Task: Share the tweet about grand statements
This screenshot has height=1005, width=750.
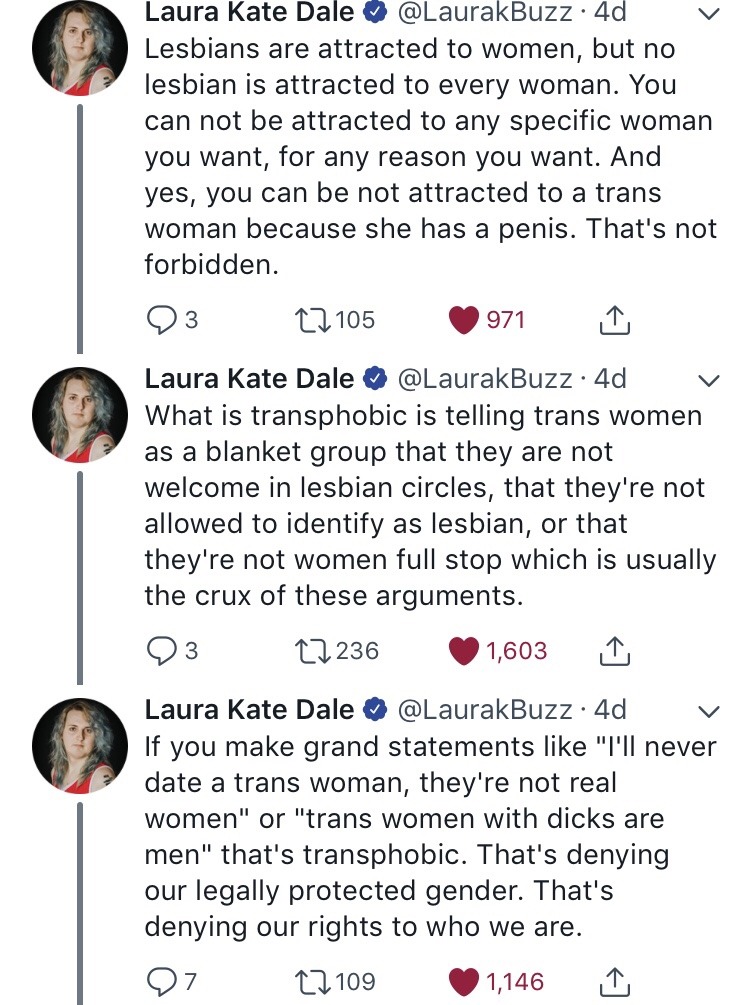Action: pyautogui.click(x=612, y=982)
